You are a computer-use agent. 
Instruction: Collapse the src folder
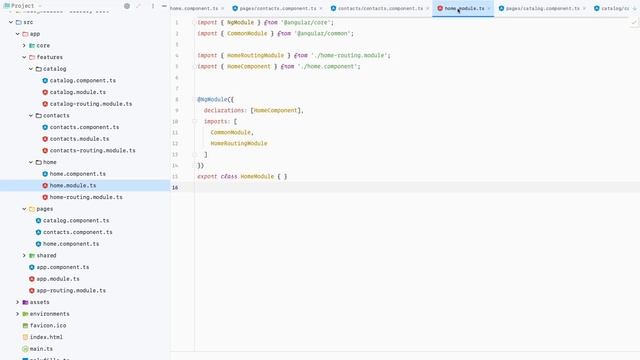[11, 22]
